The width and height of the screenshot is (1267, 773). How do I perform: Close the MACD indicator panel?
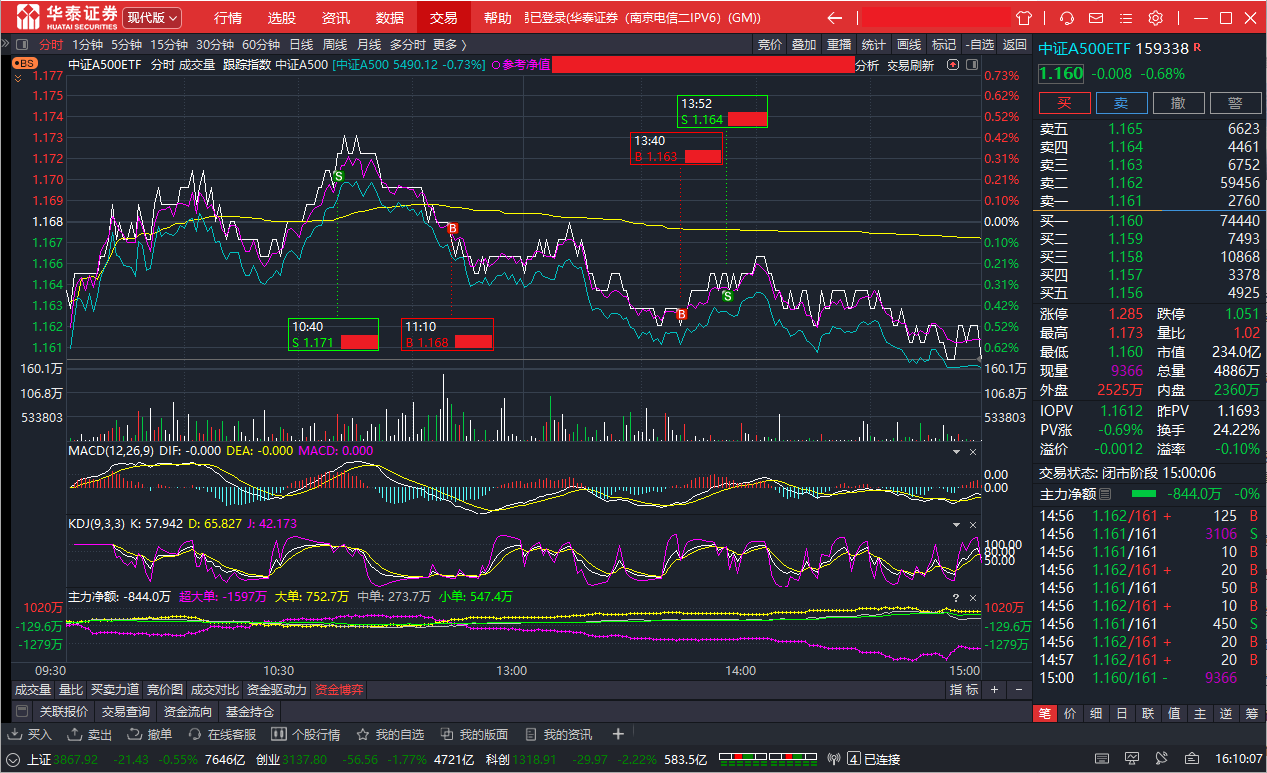pyautogui.click(x=973, y=452)
